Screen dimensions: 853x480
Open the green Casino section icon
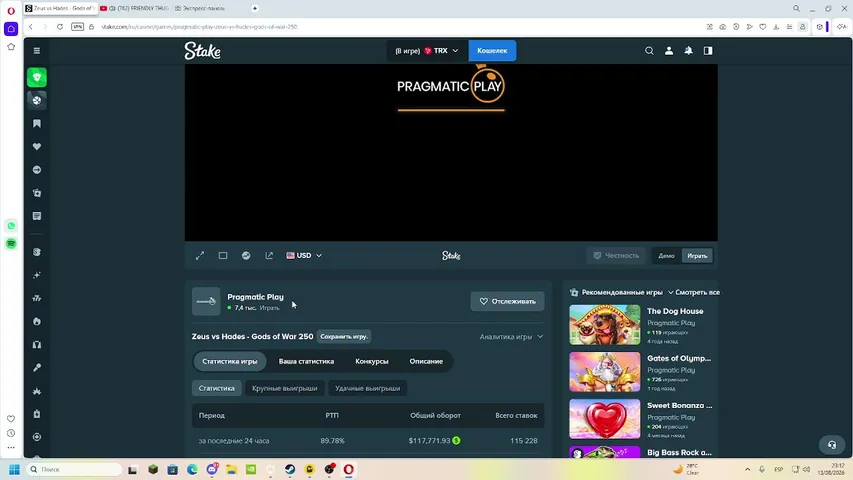click(37, 77)
